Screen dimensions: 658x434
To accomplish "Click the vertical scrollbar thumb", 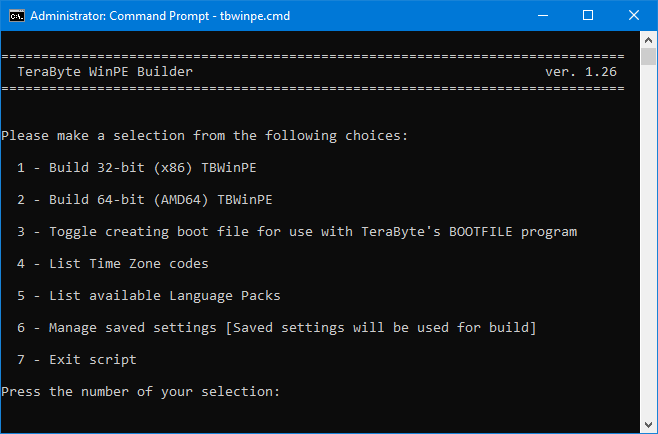I will coord(648,57).
